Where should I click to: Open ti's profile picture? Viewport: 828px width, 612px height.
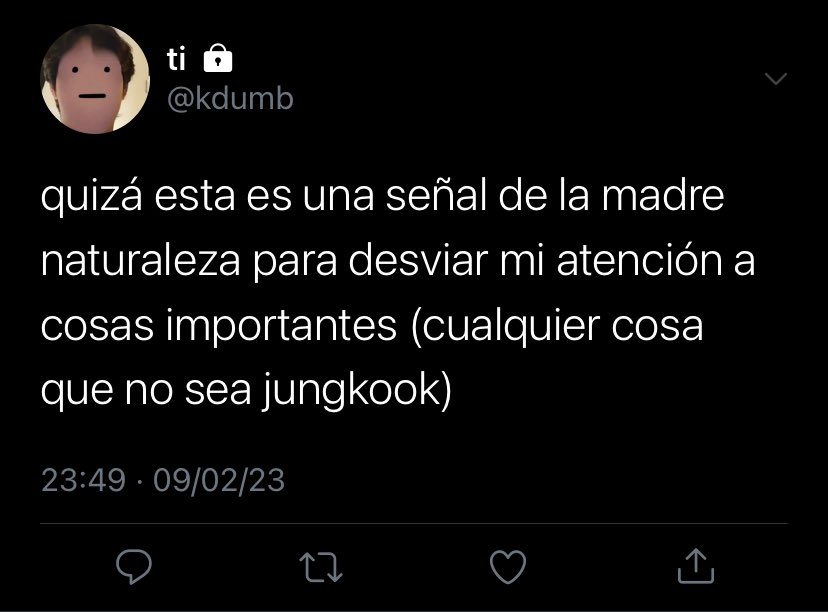click(x=95, y=79)
